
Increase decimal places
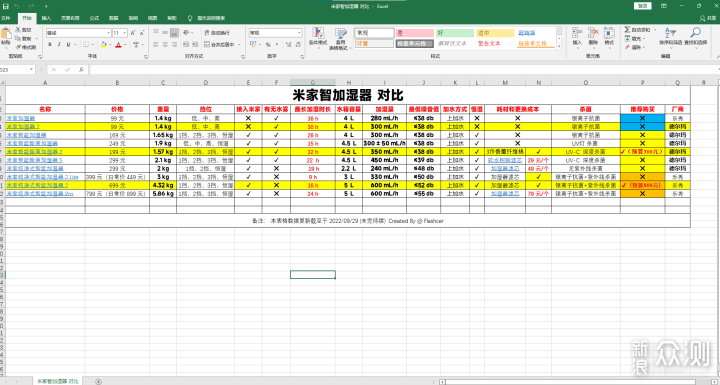click(288, 45)
